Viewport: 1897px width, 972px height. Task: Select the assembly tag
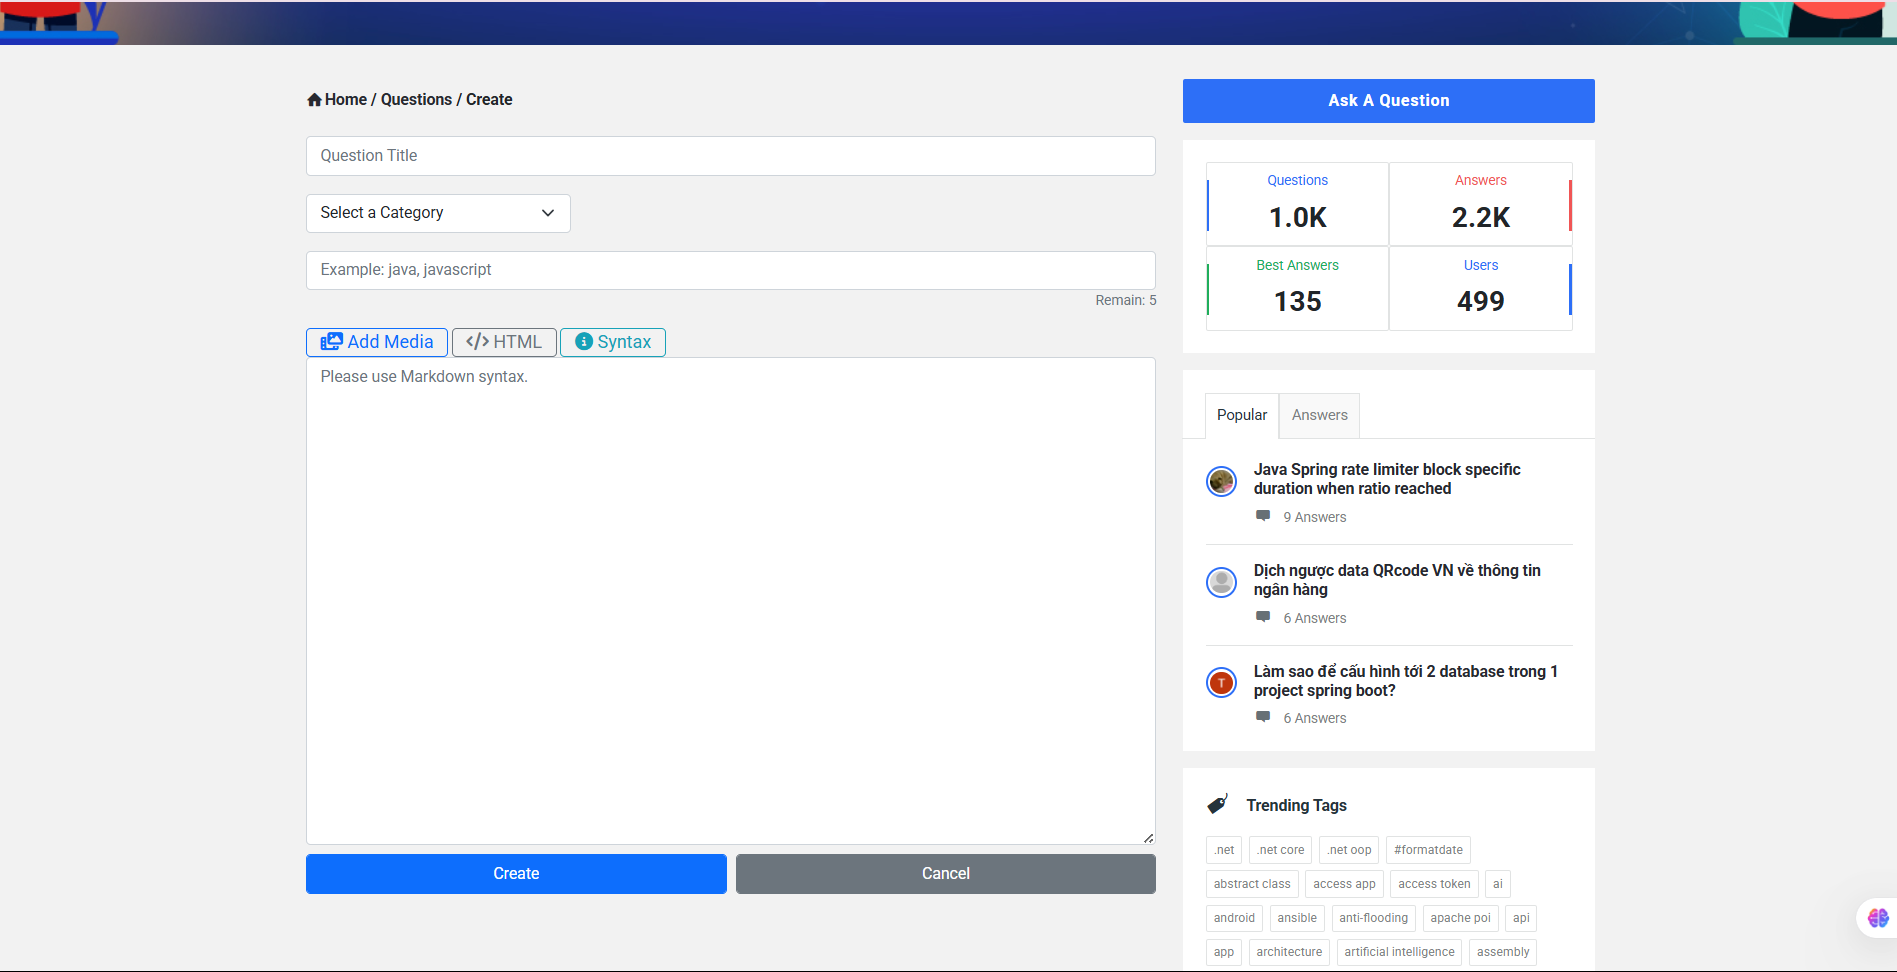(1503, 952)
